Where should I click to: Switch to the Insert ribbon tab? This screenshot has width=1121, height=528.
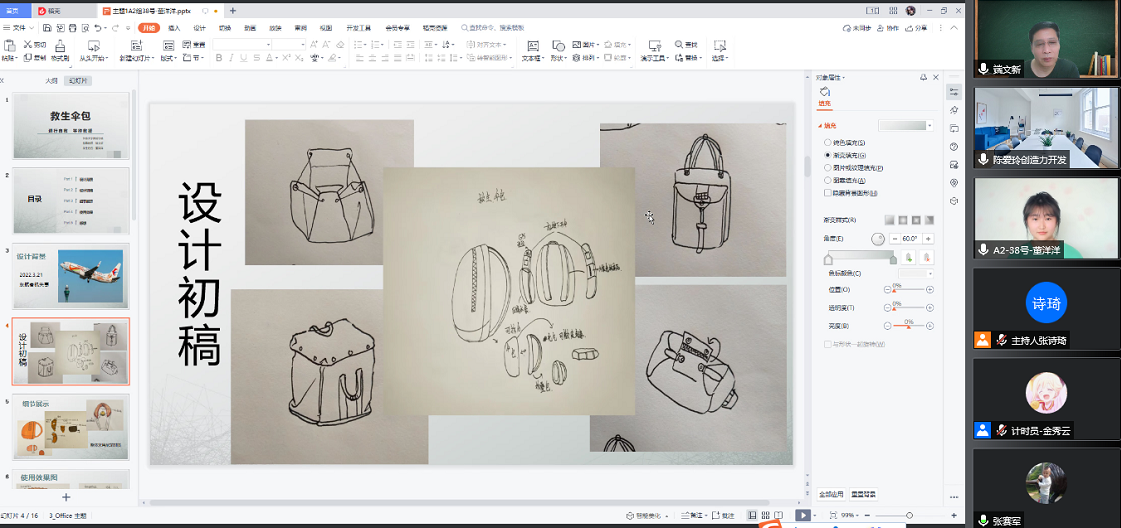coord(174,28)
